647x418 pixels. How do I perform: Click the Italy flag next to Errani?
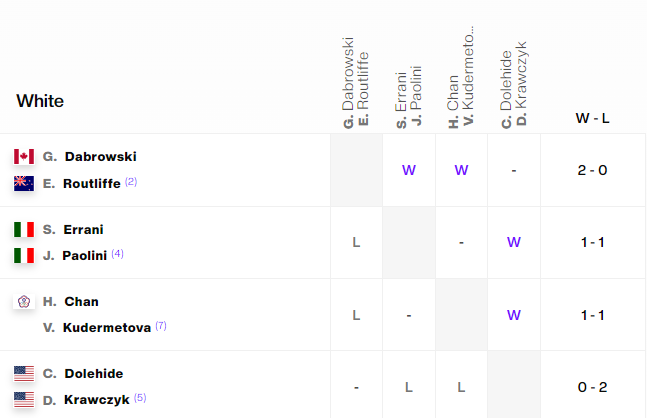click(24, 229)
